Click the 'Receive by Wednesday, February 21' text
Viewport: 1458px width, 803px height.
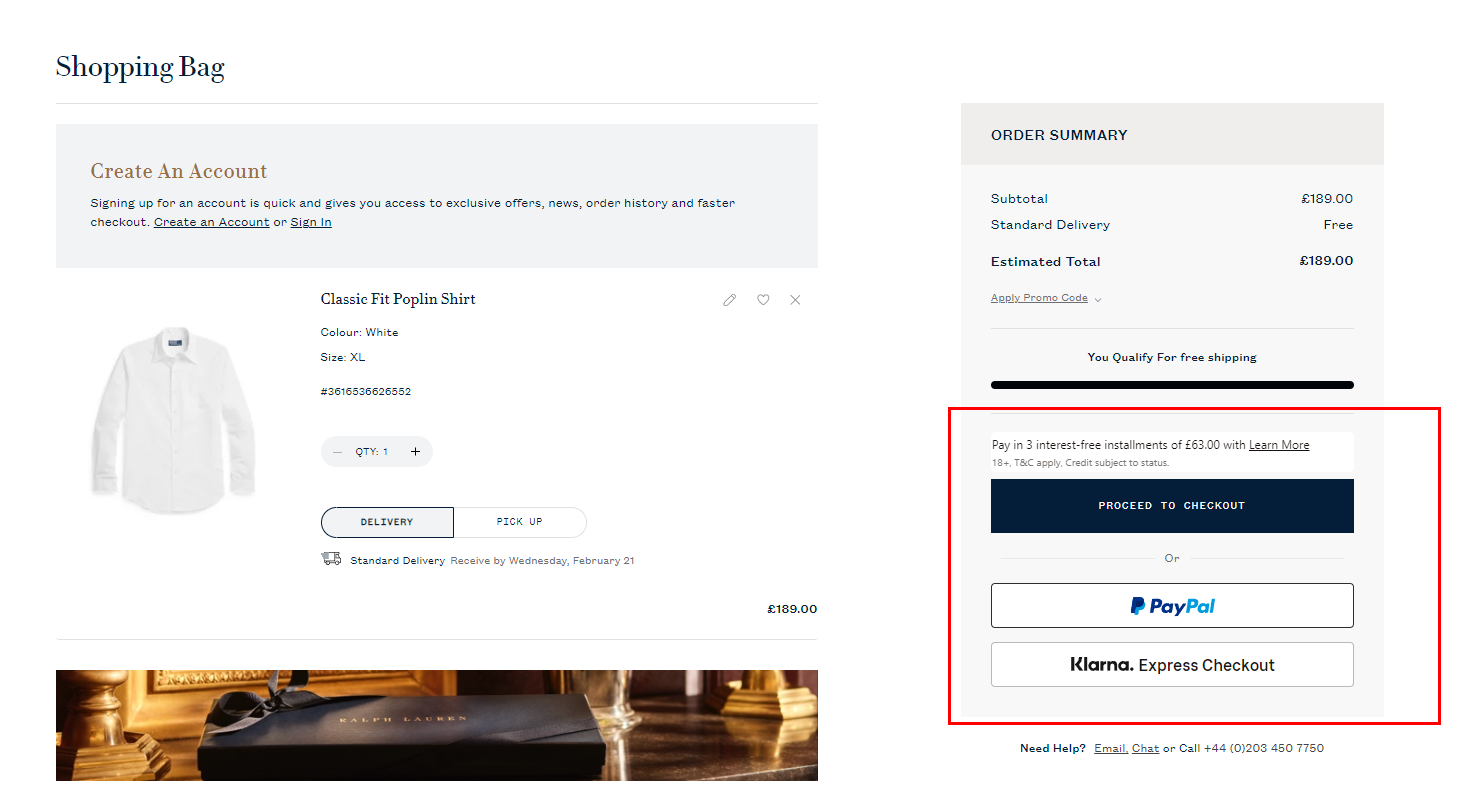click(x=542, y=561)
